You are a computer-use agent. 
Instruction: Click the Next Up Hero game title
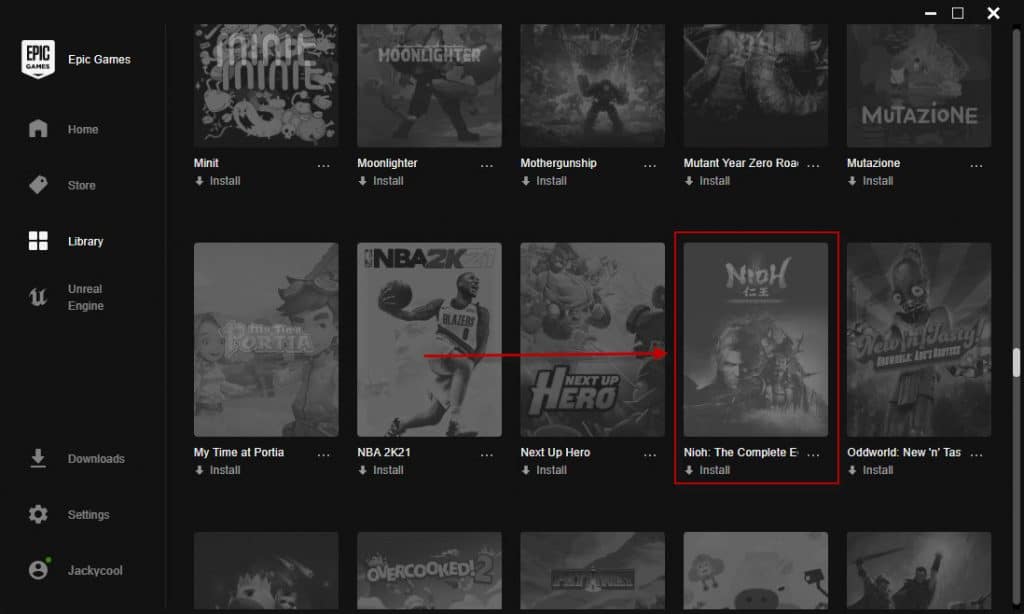click(555, 453)
